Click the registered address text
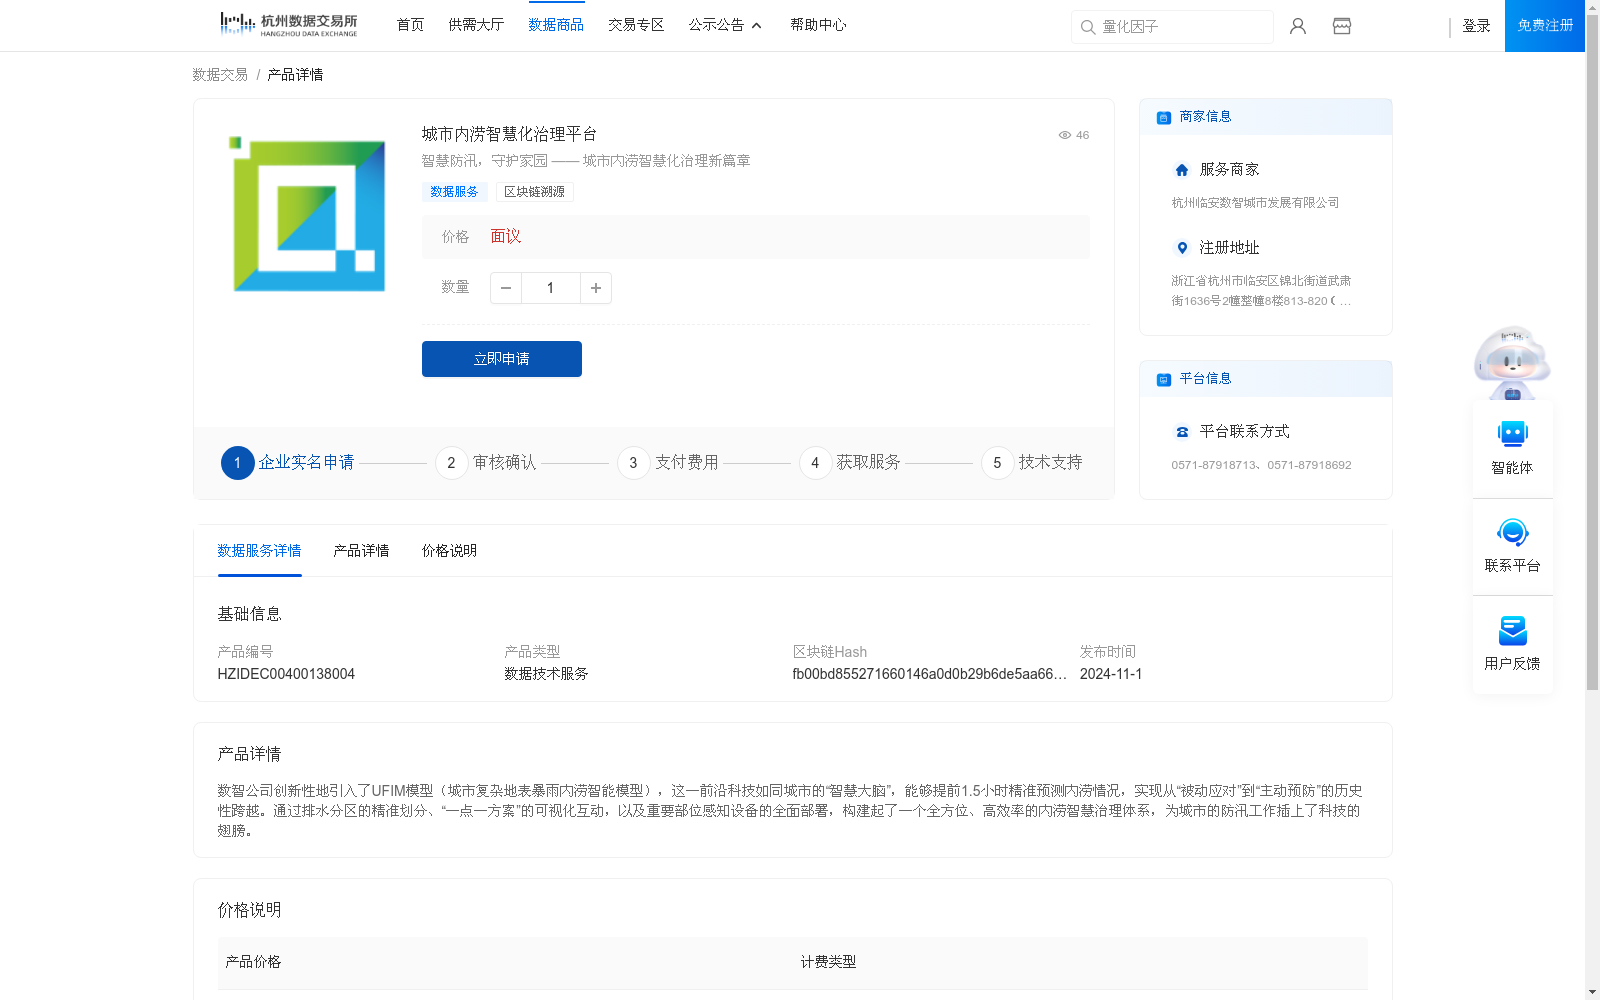 (x=1261, y=291)
